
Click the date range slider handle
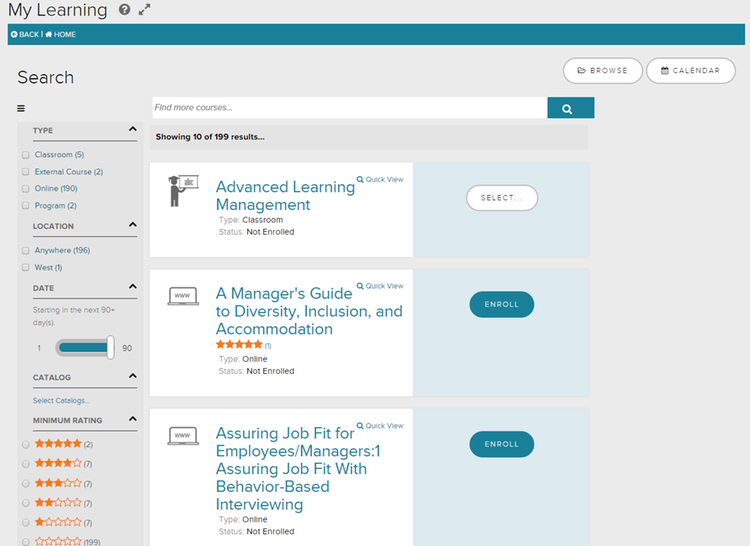[x=111, y=347]
